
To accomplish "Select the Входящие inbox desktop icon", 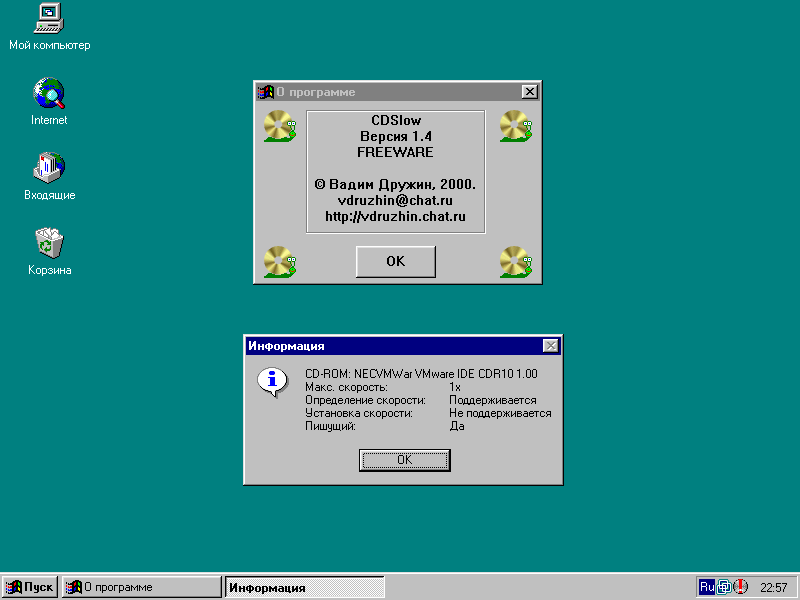I will click(x=49, y=168).
